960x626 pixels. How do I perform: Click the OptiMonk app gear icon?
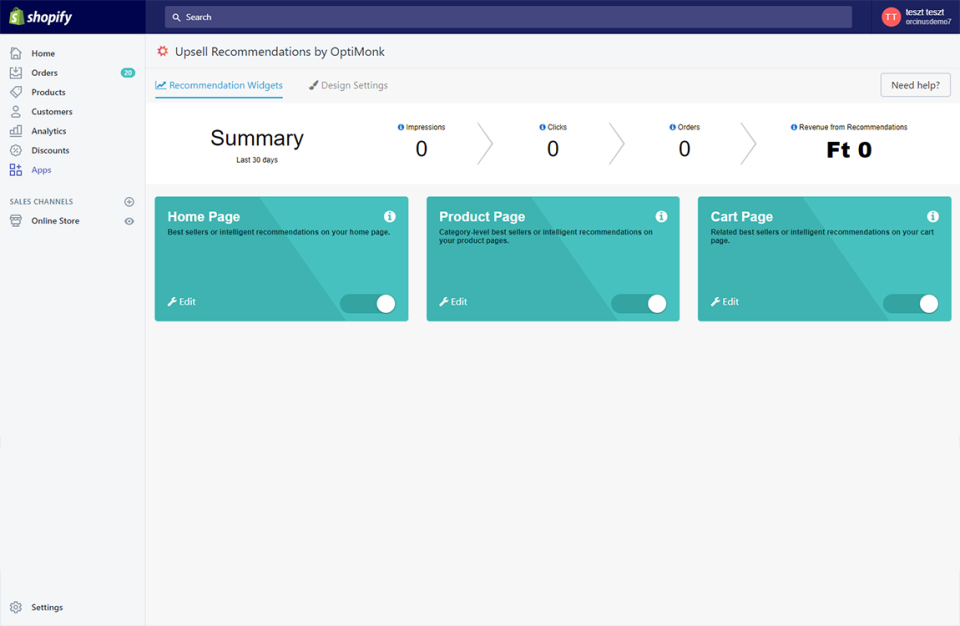pyautogui.click(x=162, y=51)
